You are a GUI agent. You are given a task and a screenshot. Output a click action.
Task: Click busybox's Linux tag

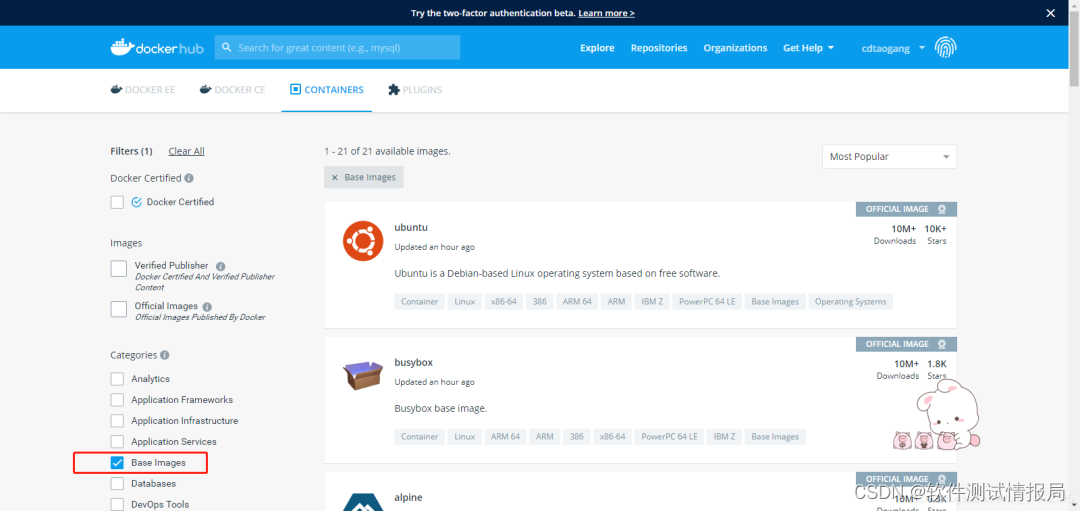465,437
